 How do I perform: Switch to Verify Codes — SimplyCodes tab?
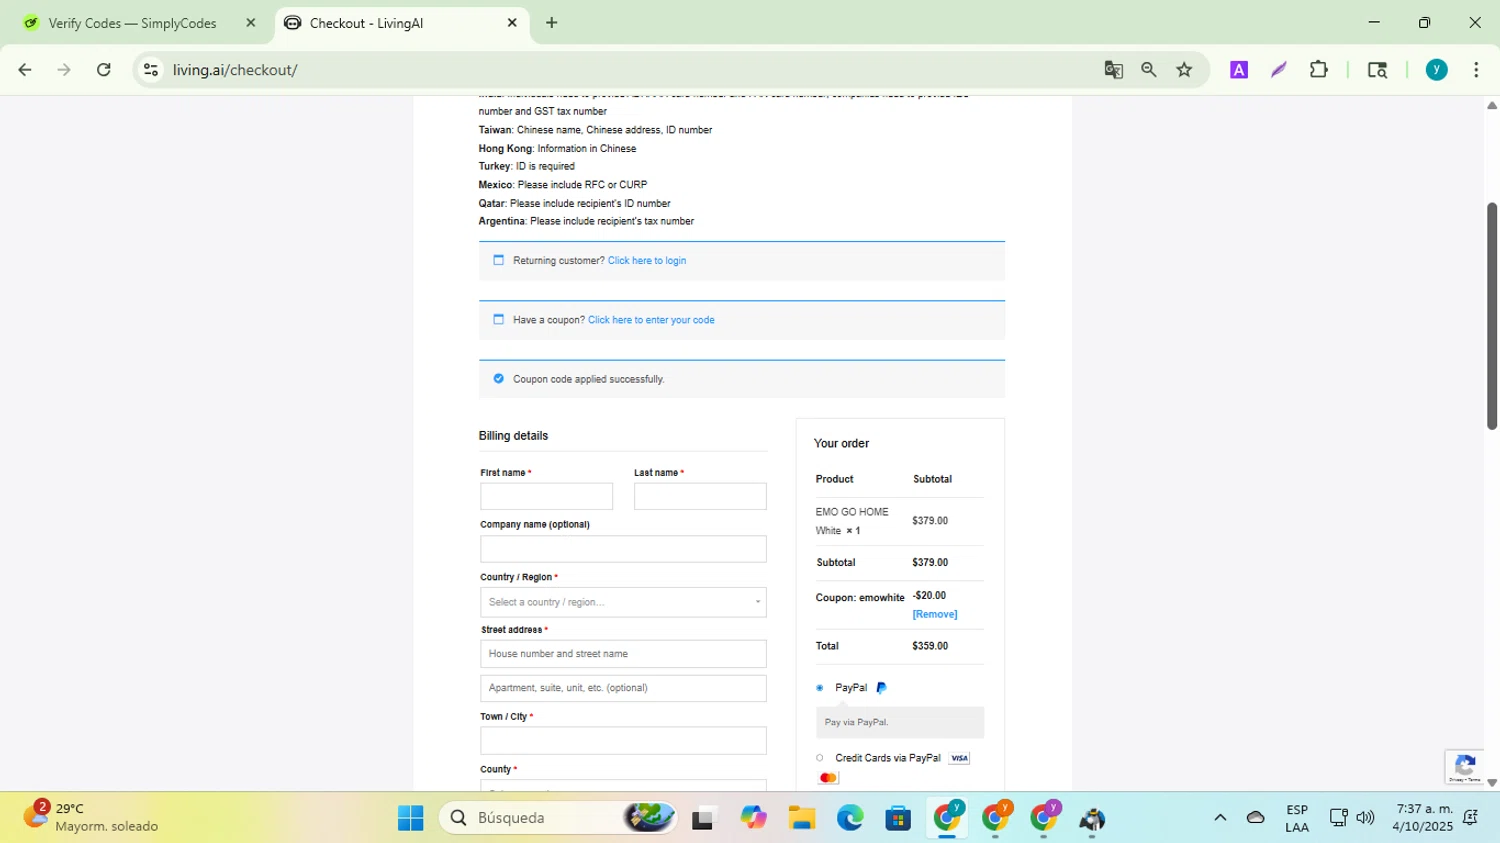point(132,23)
